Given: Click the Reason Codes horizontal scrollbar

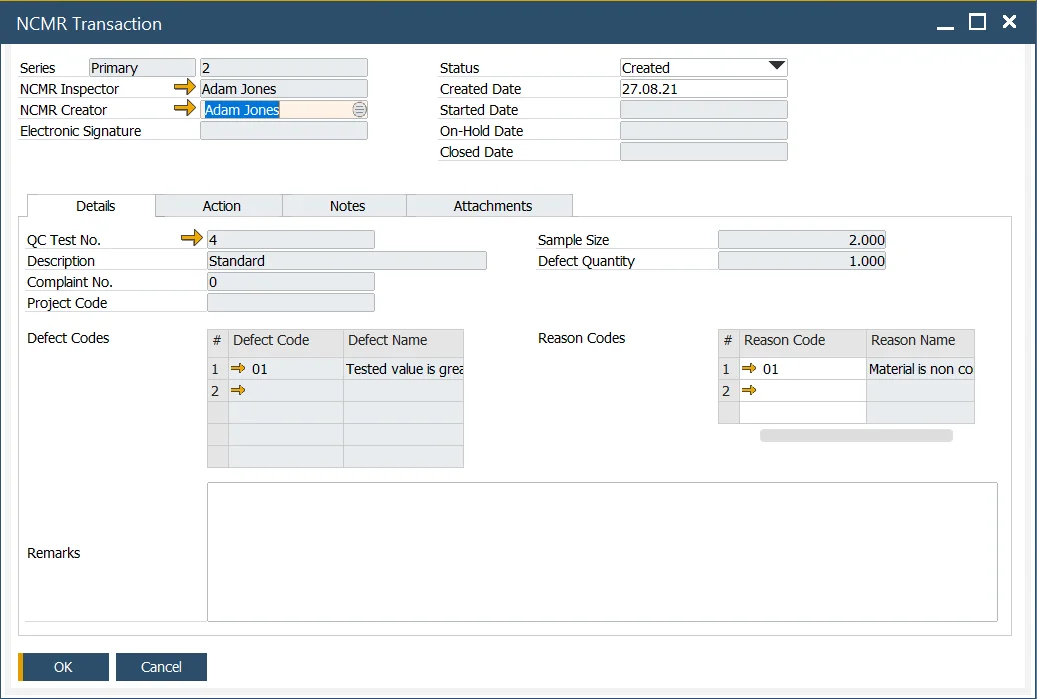Looking at the screenshot, I should (x=856, y=436).
